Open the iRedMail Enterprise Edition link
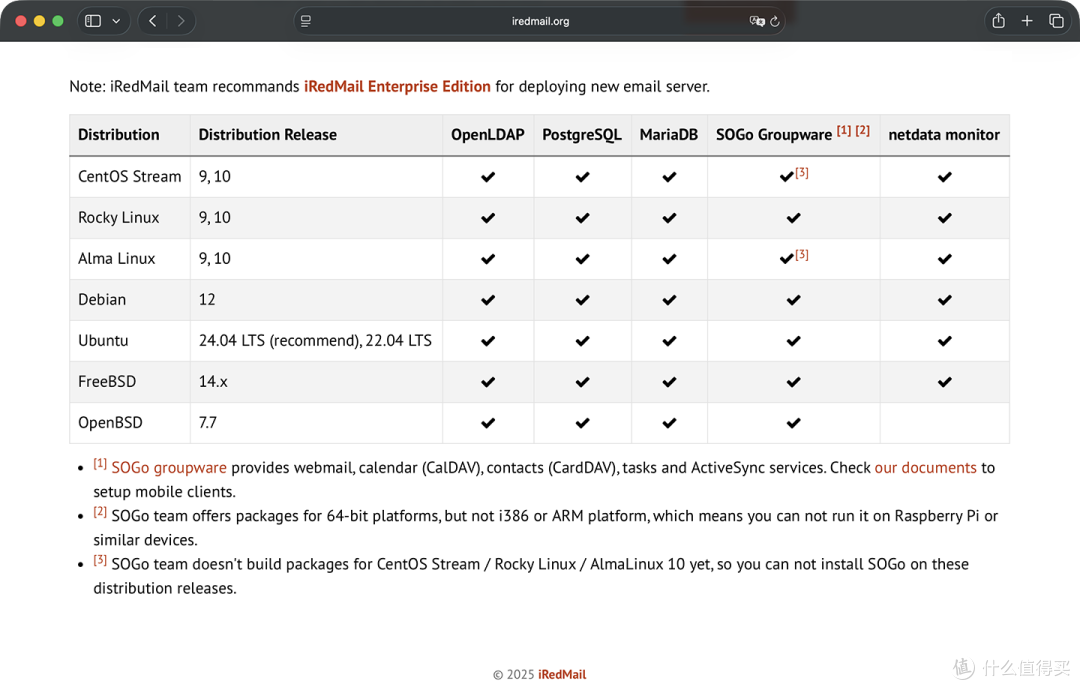Screen dimensions: 1080x690 click(397, 86)
